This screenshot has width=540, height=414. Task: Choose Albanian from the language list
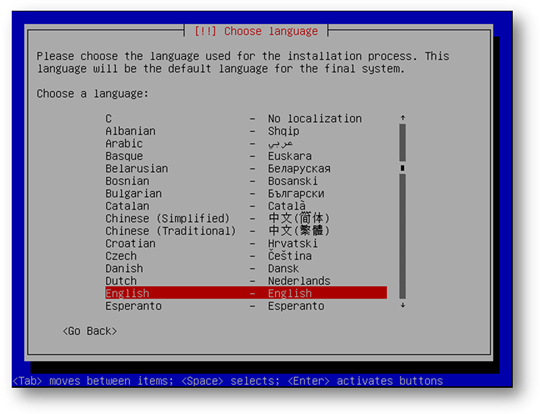pos(246,131)
